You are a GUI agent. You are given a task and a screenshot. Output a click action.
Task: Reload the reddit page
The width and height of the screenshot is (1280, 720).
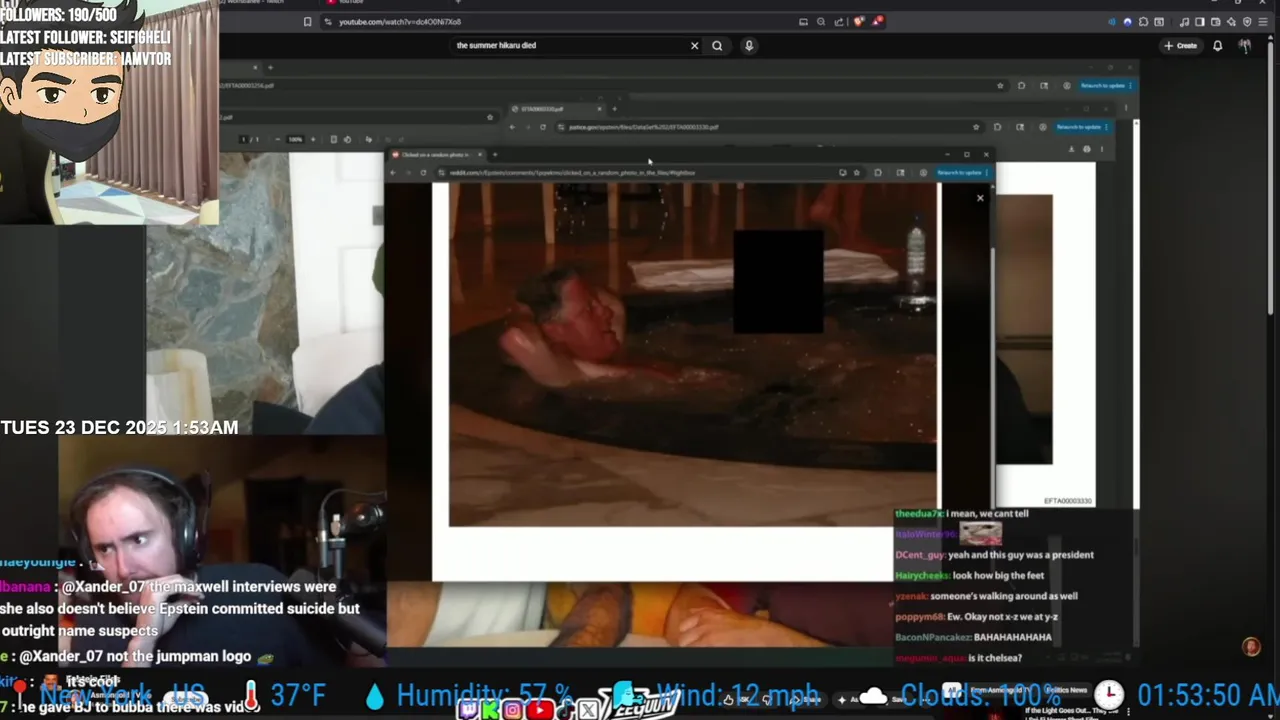(423, 172)
